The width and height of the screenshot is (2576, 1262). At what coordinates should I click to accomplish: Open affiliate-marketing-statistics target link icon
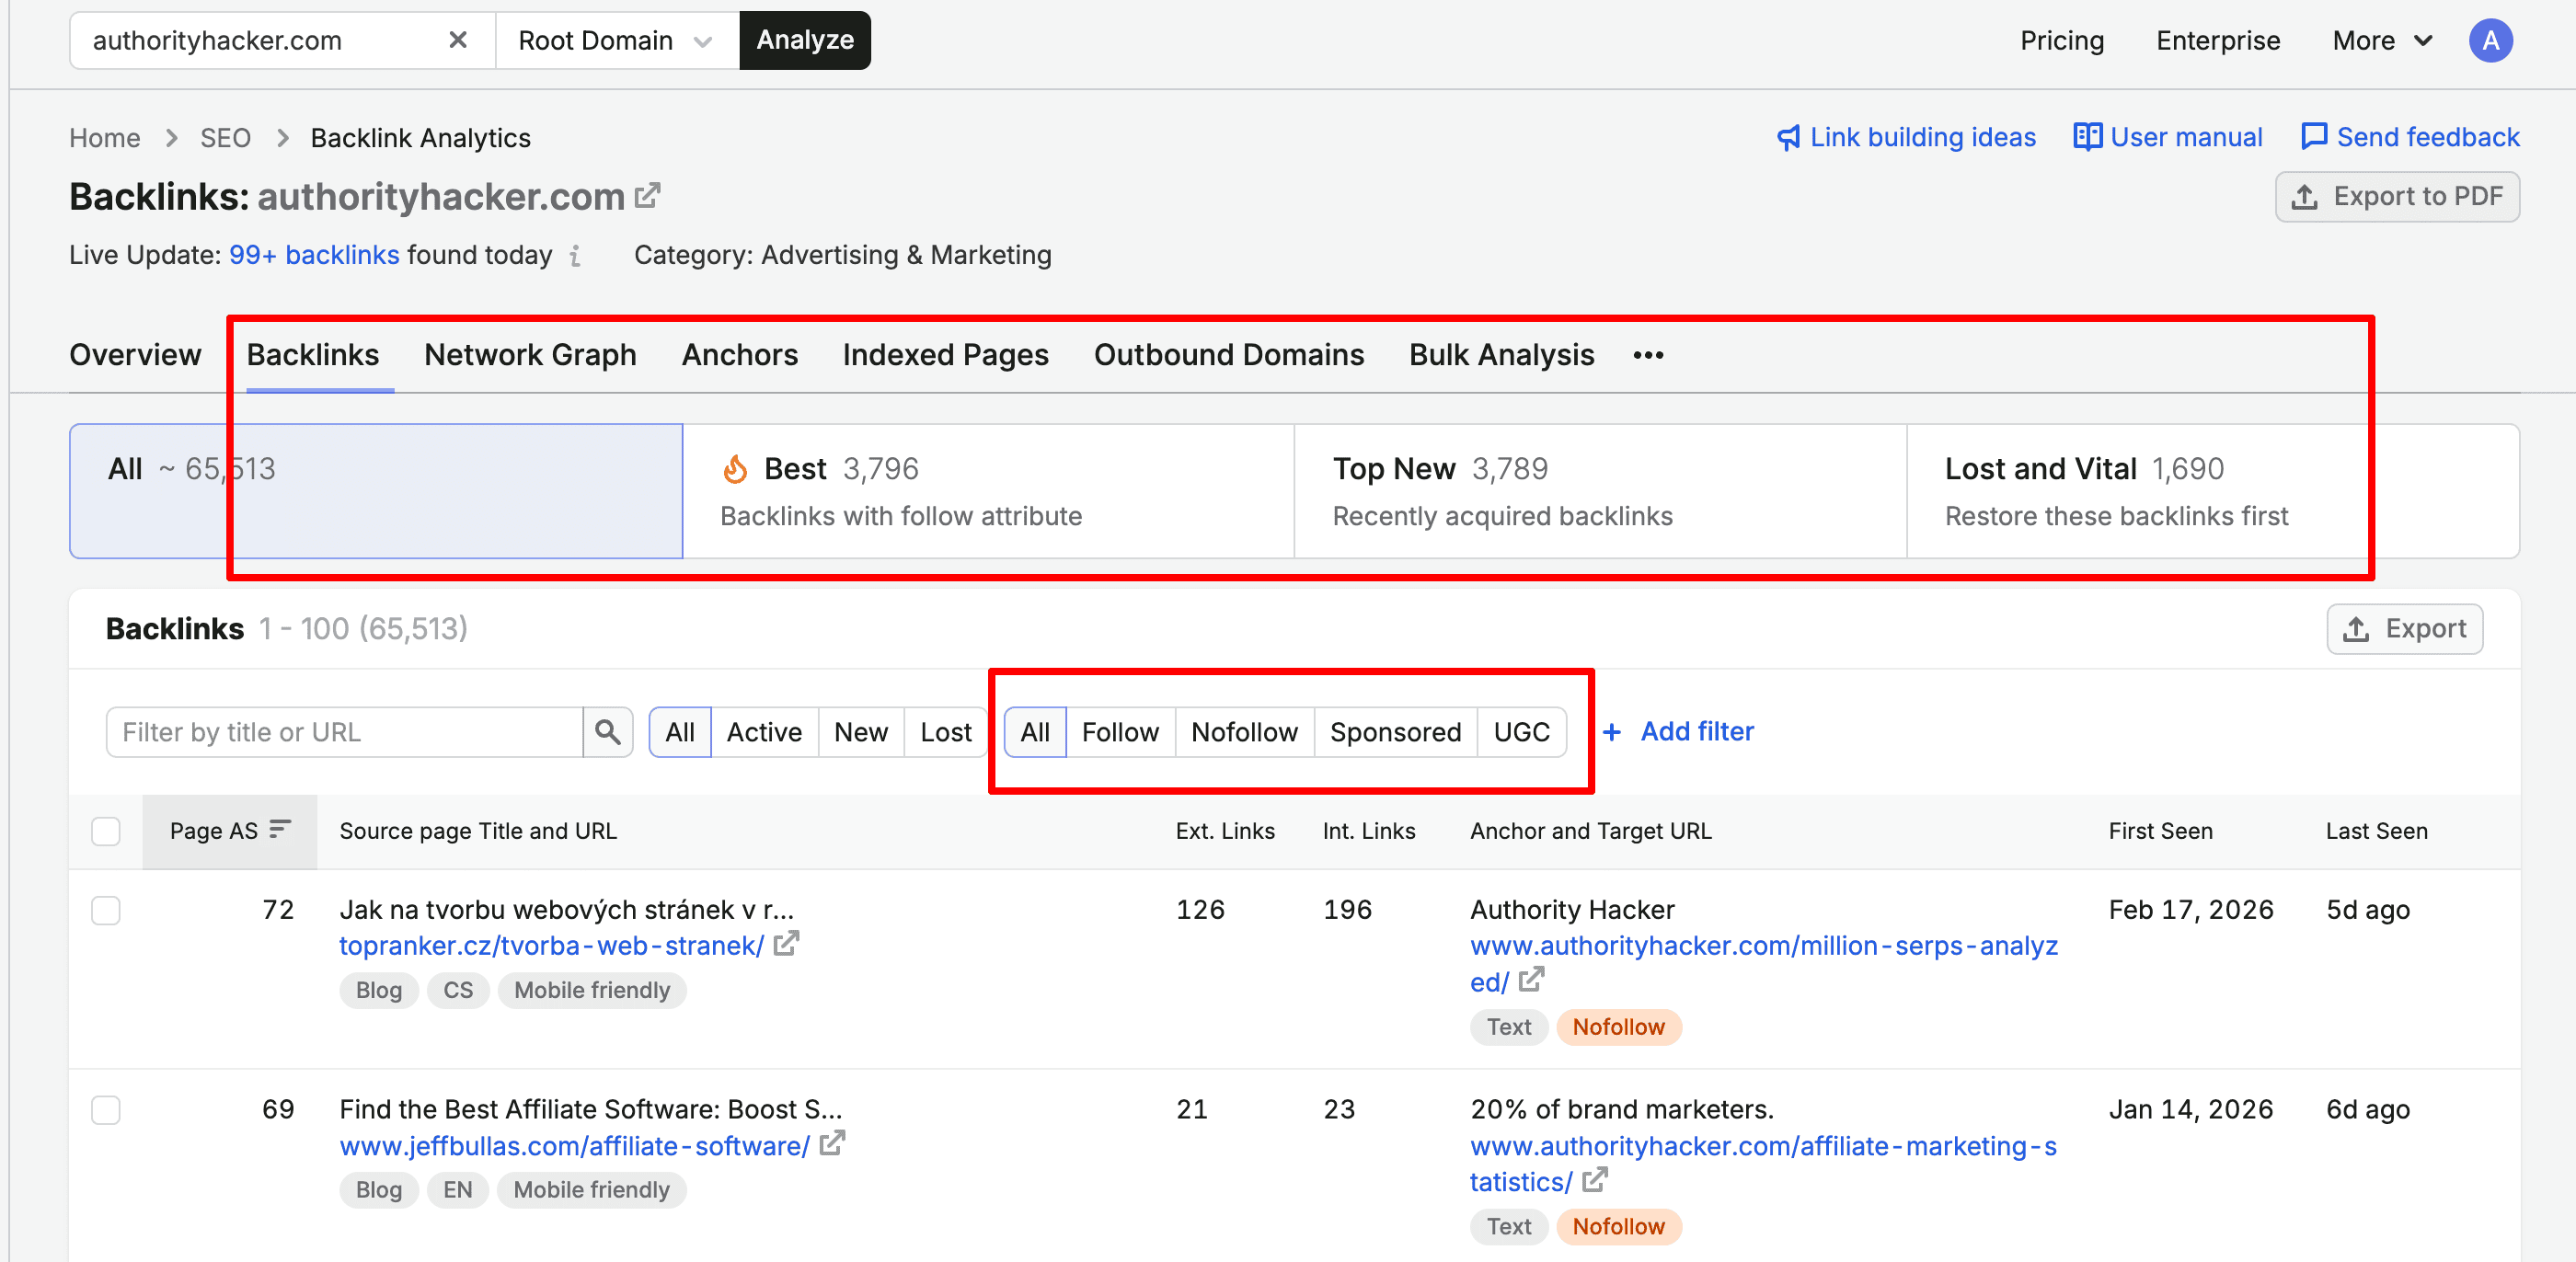click(x=1596, y=1180)
